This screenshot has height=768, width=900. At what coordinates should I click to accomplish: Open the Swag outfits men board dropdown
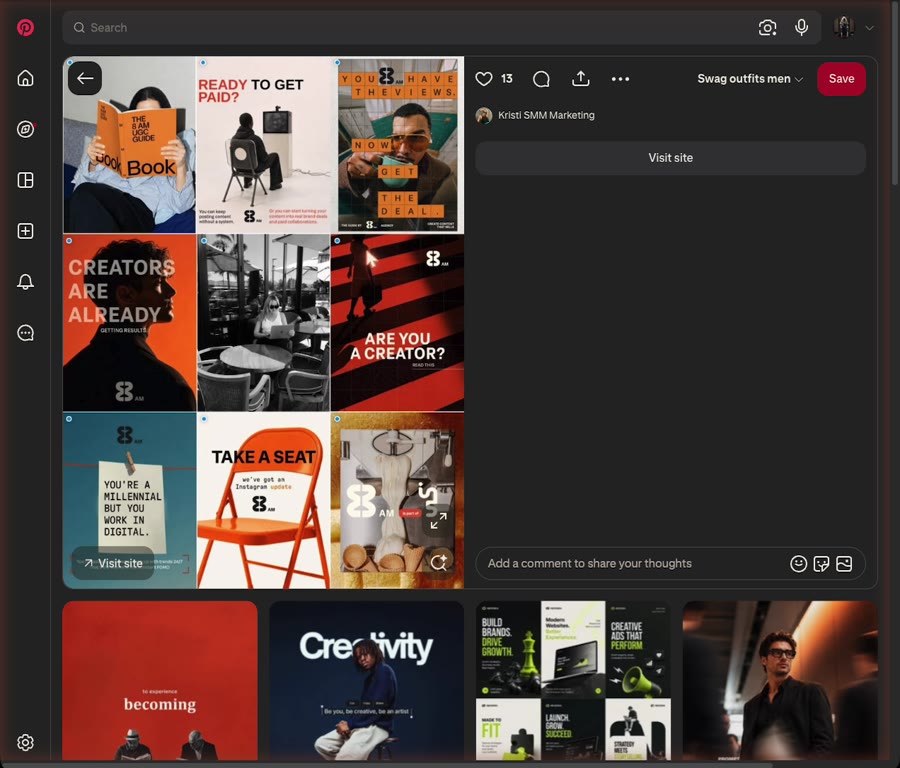[750, 79]
